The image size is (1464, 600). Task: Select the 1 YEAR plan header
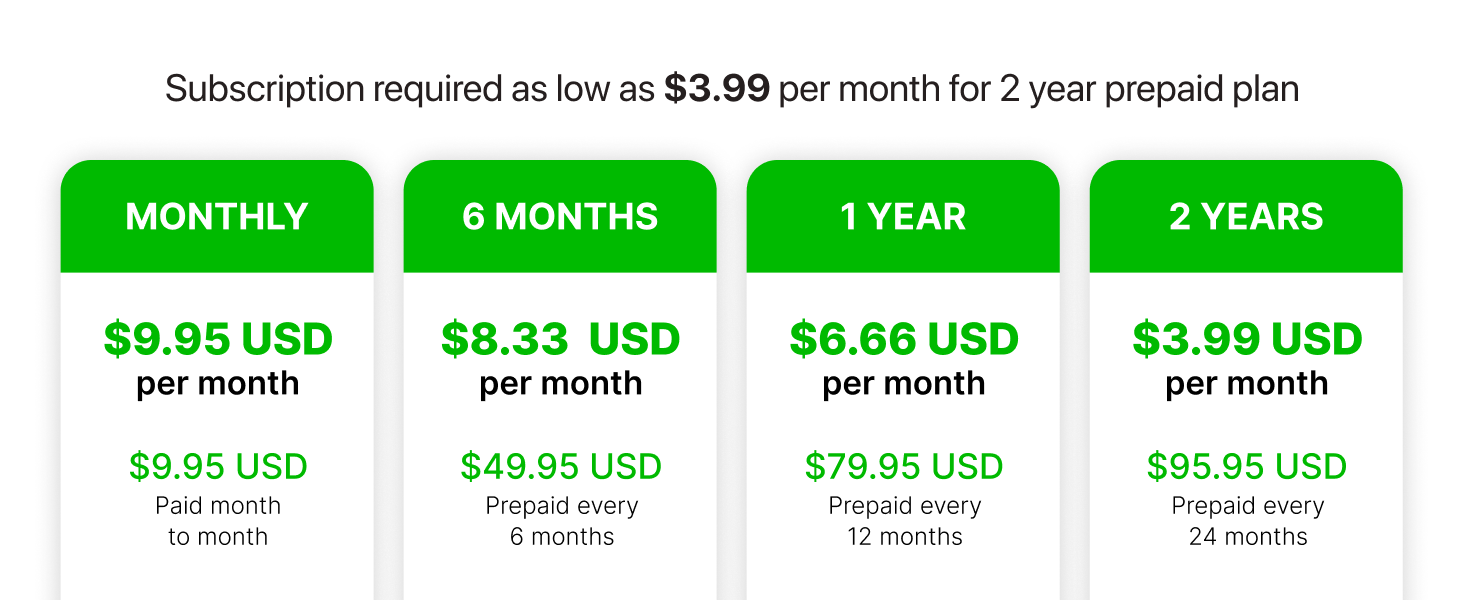[903, 217]
